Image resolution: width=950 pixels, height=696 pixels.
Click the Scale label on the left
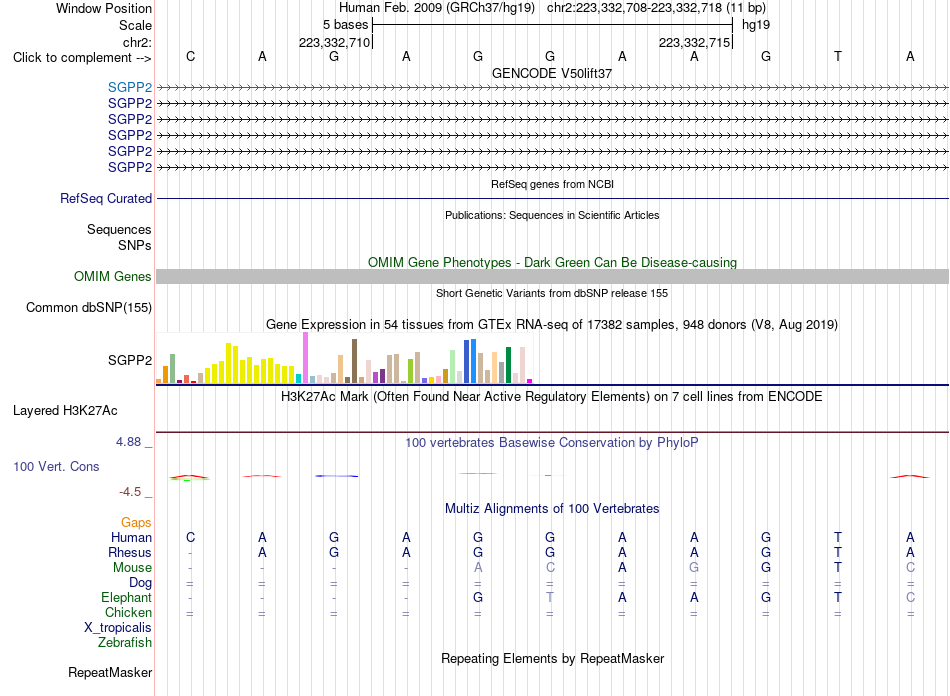tap(135, 25)
